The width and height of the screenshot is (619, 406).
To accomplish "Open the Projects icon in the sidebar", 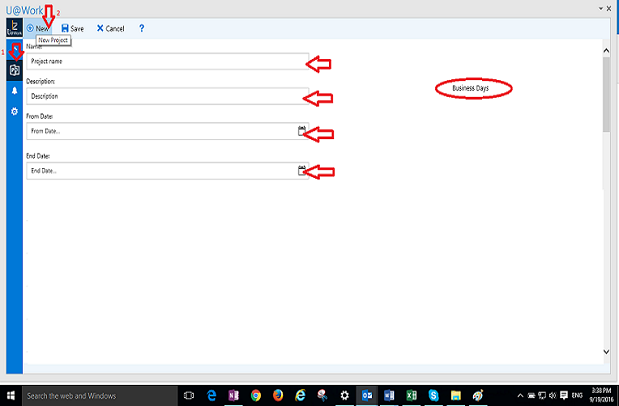I will (x=14, y=70).
